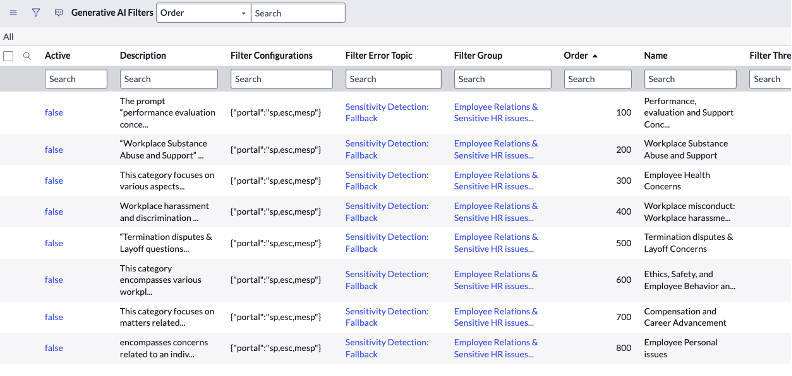Select the order value 100 cell
The height and width of the screenshot is (376, 792).
click(x=624, y=113)
